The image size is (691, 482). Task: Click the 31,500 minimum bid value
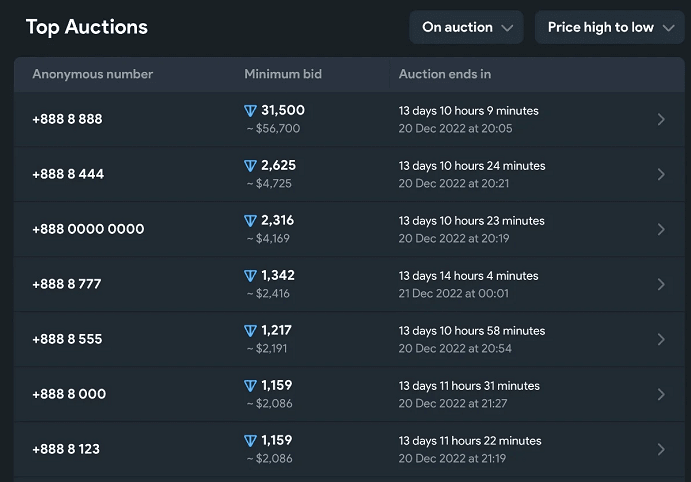tap(283, 110)
